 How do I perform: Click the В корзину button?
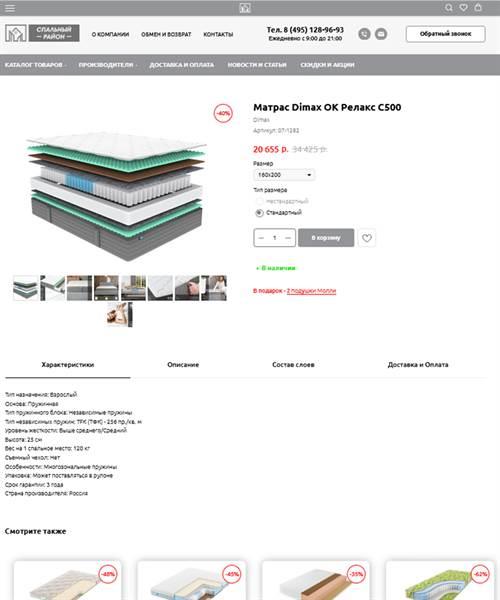tap(326, 238)
